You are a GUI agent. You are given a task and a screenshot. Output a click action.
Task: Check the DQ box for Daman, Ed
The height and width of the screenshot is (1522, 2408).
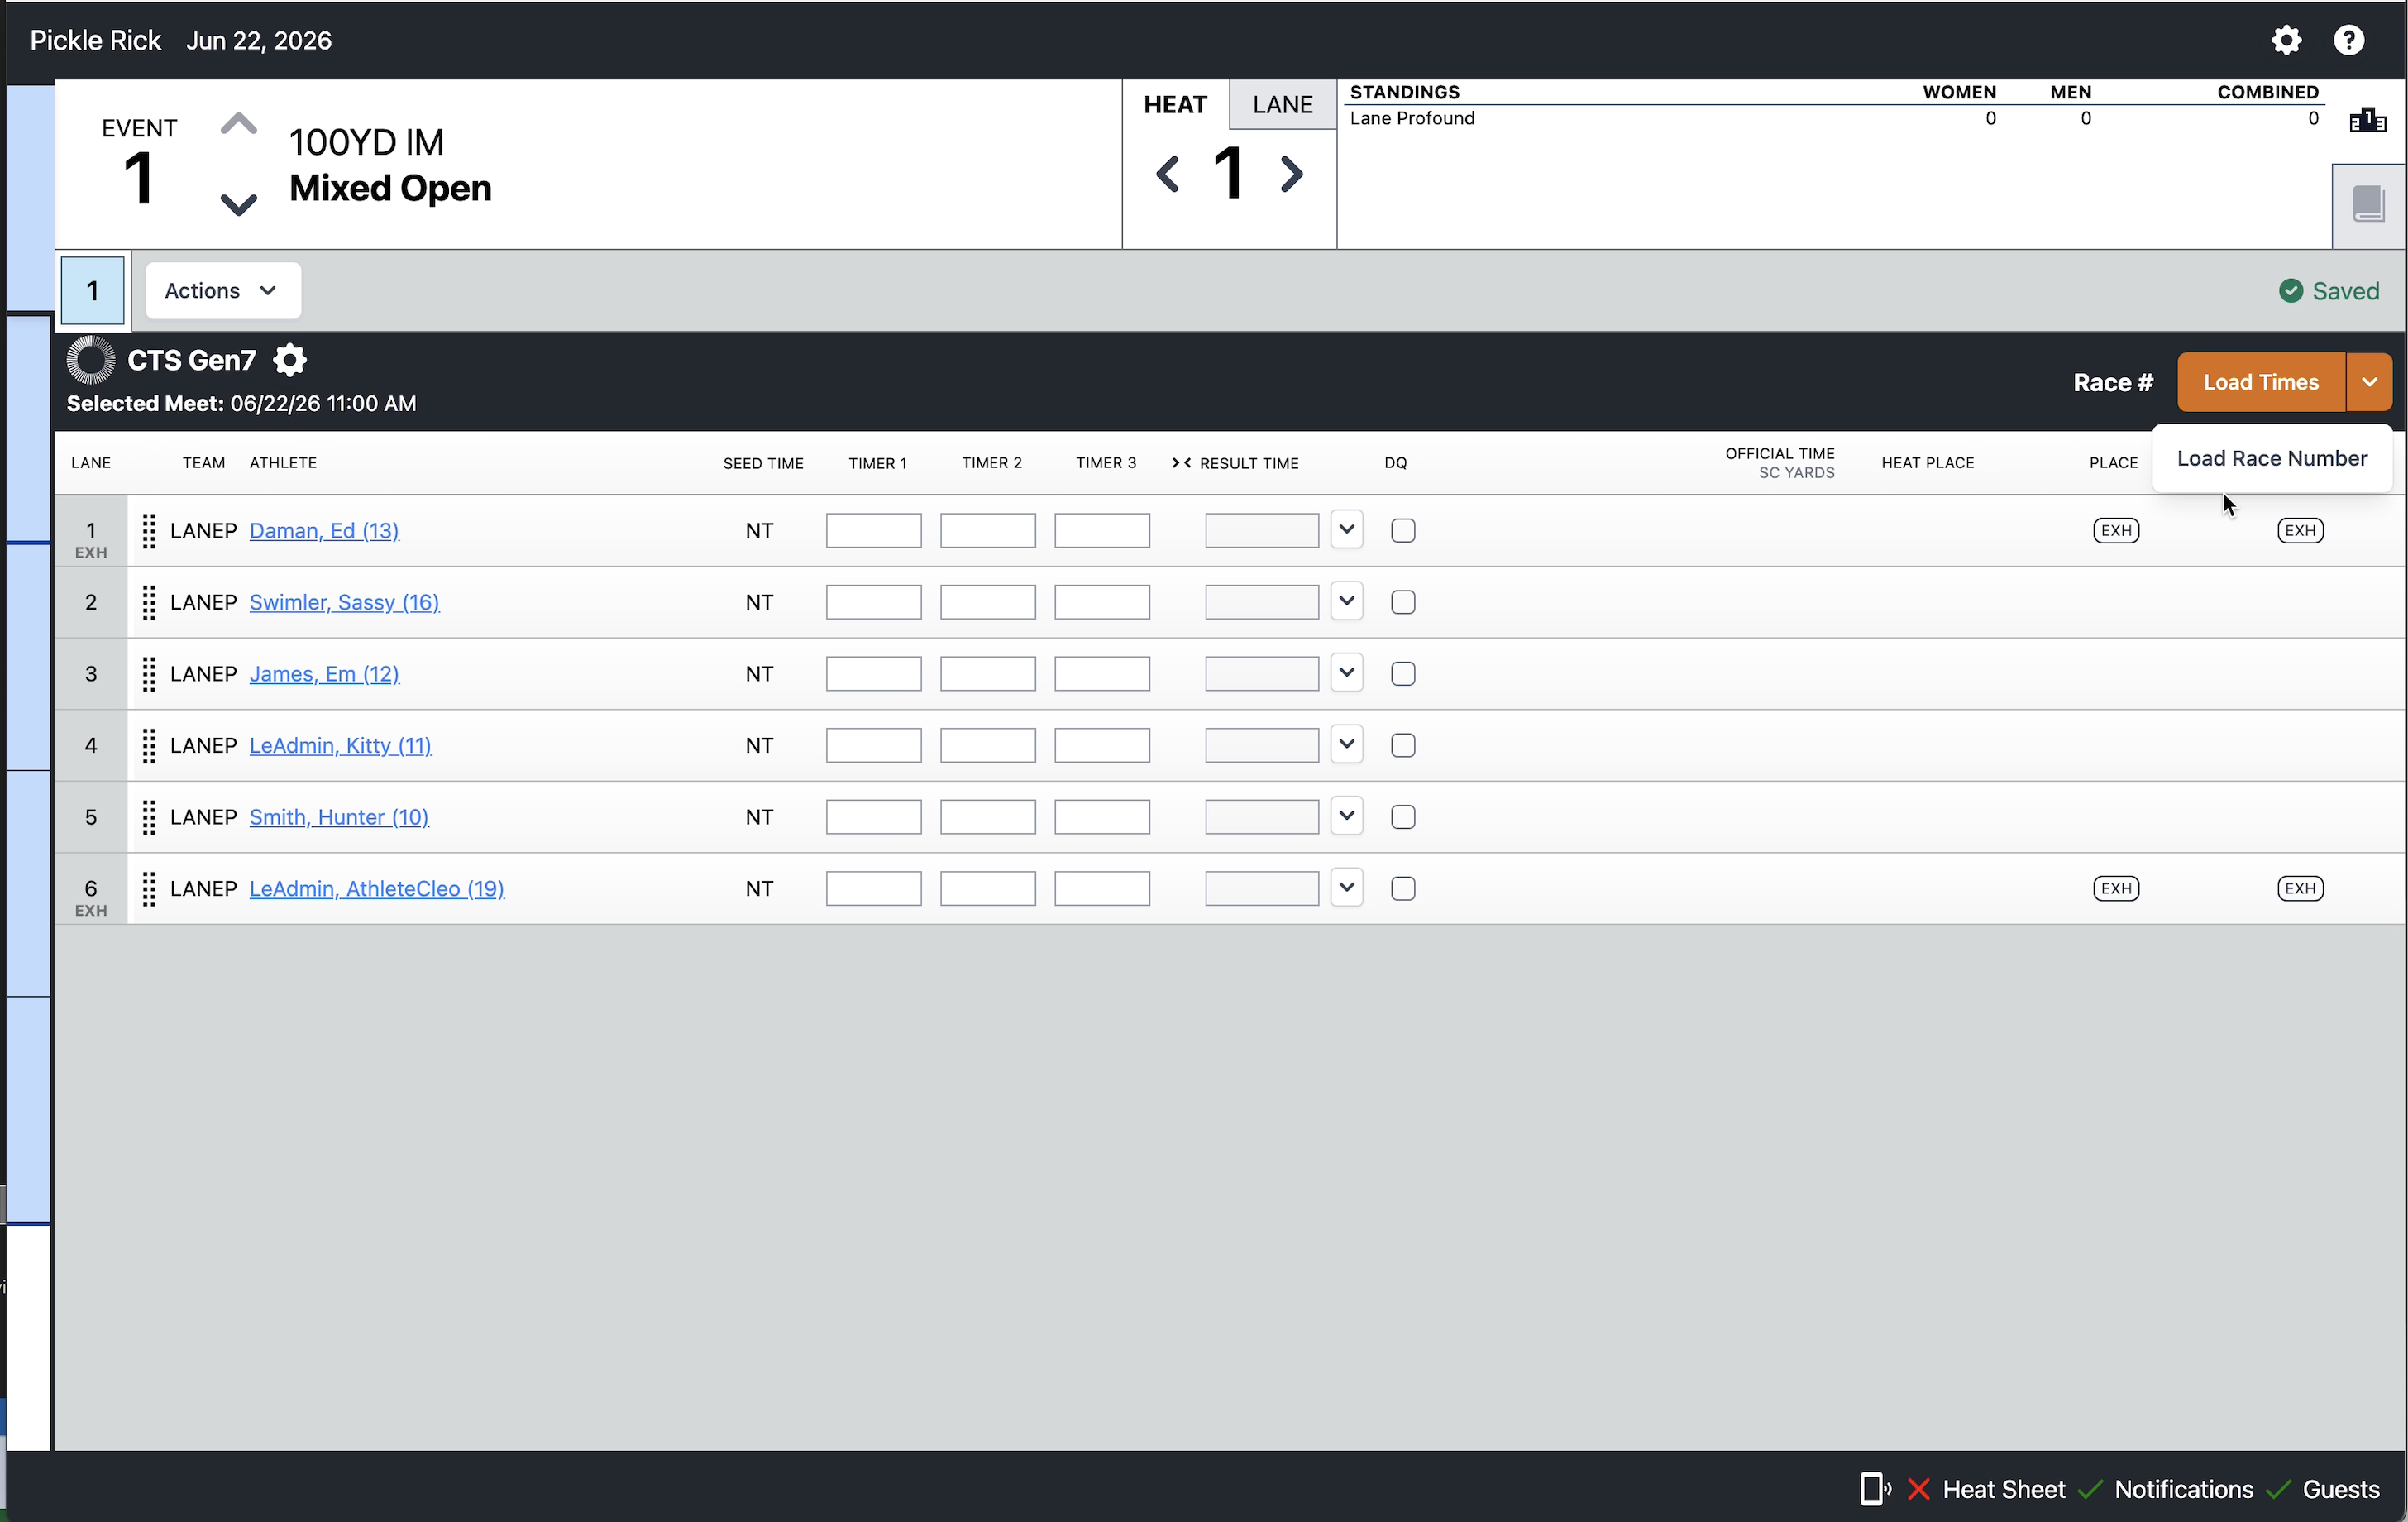coord(1403,531)
